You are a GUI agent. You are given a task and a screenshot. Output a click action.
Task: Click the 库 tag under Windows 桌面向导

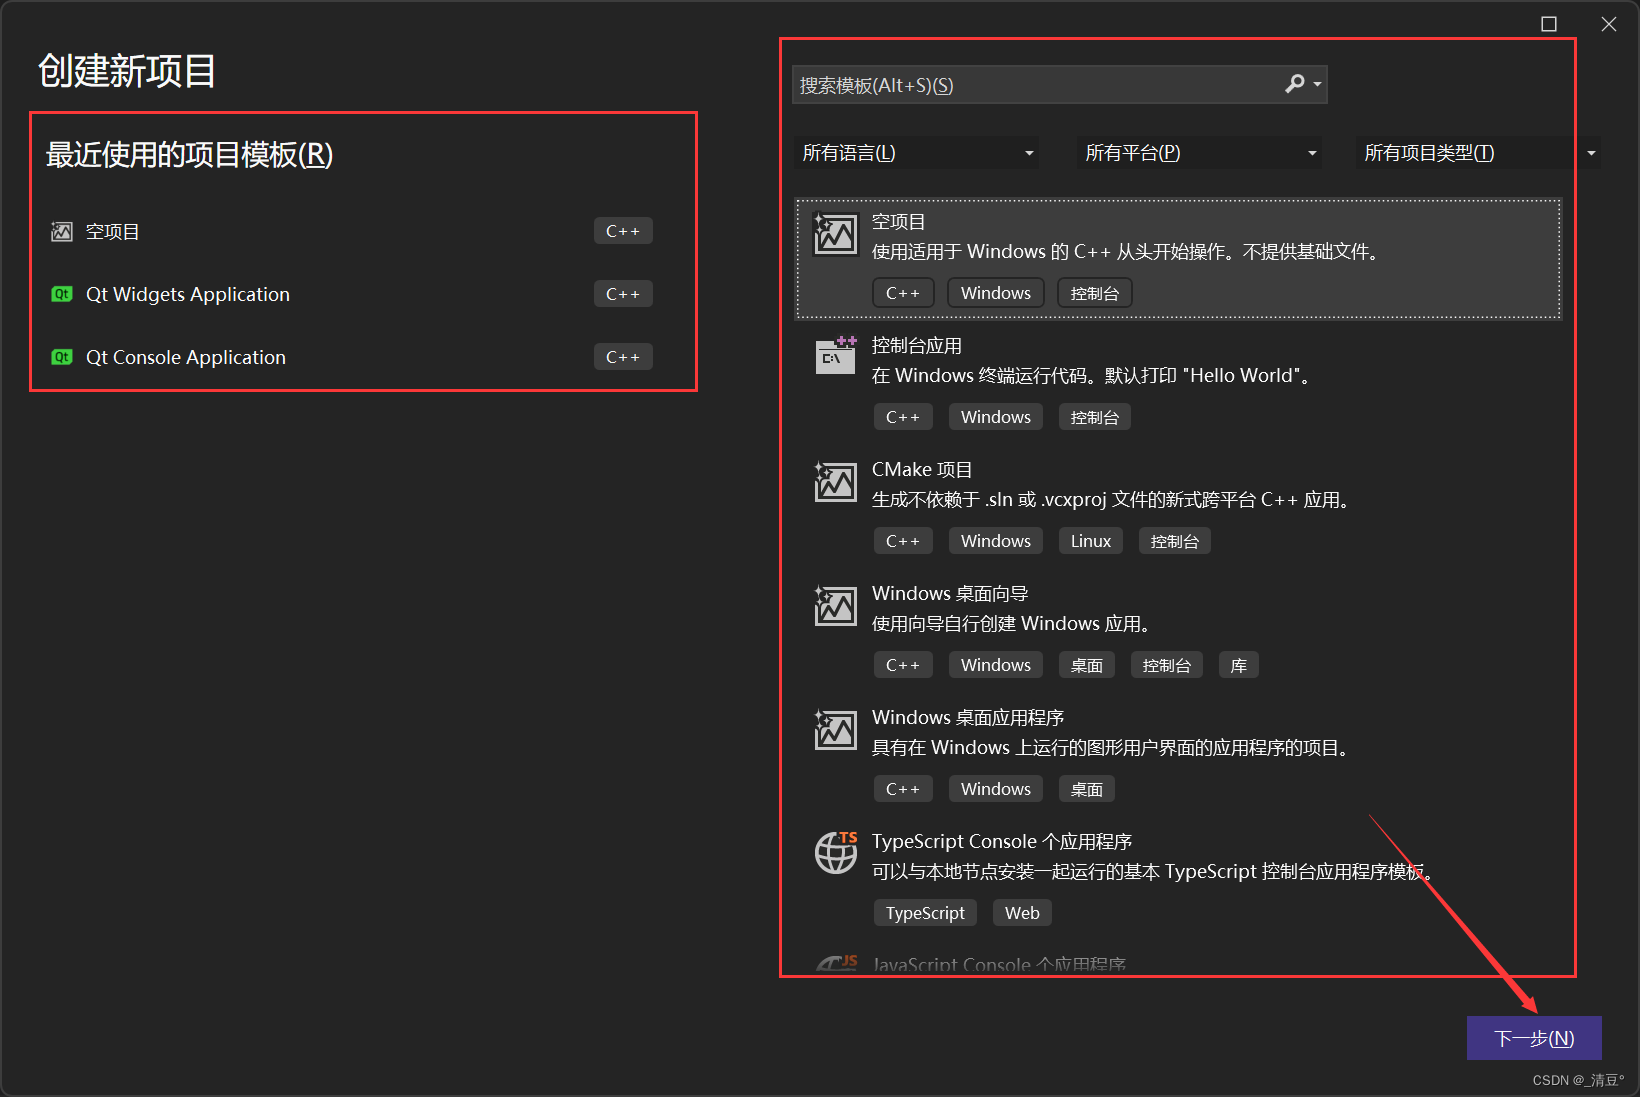click(1239, 665)
